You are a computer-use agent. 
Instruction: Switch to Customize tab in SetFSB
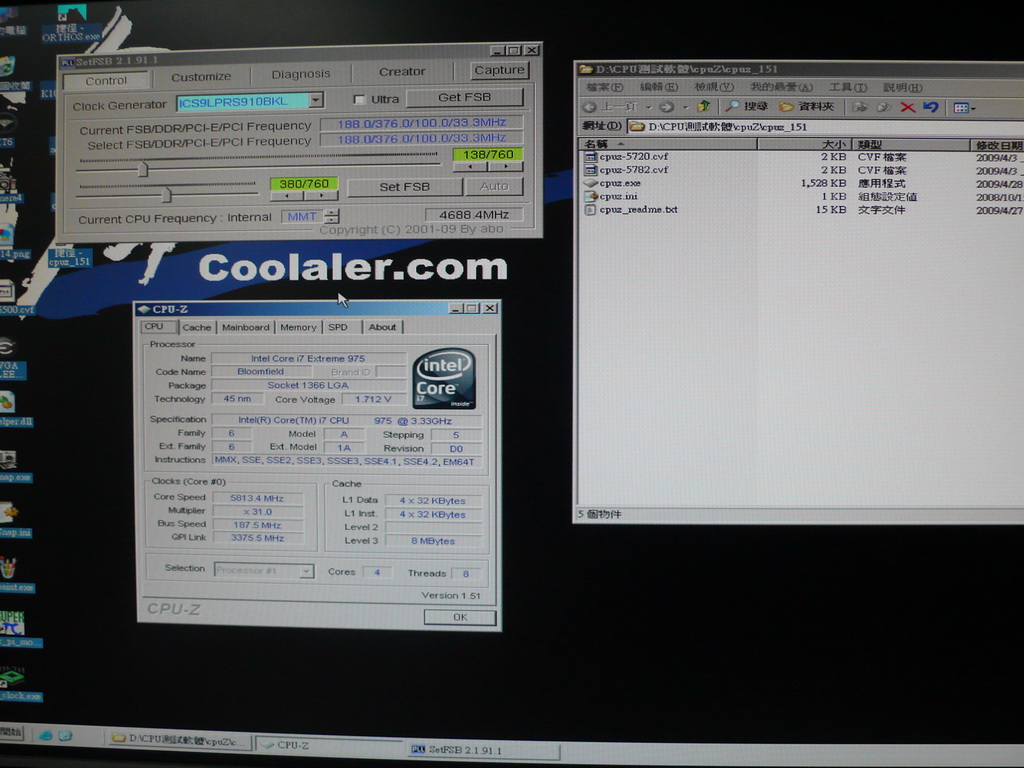coord(201,77)
